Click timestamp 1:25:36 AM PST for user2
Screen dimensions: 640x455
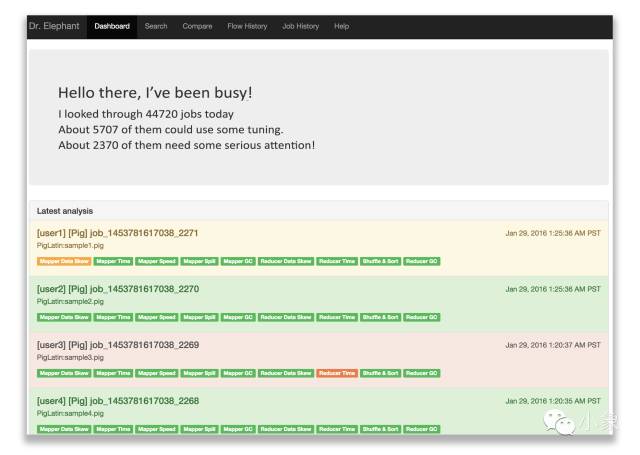click(553, 289)
